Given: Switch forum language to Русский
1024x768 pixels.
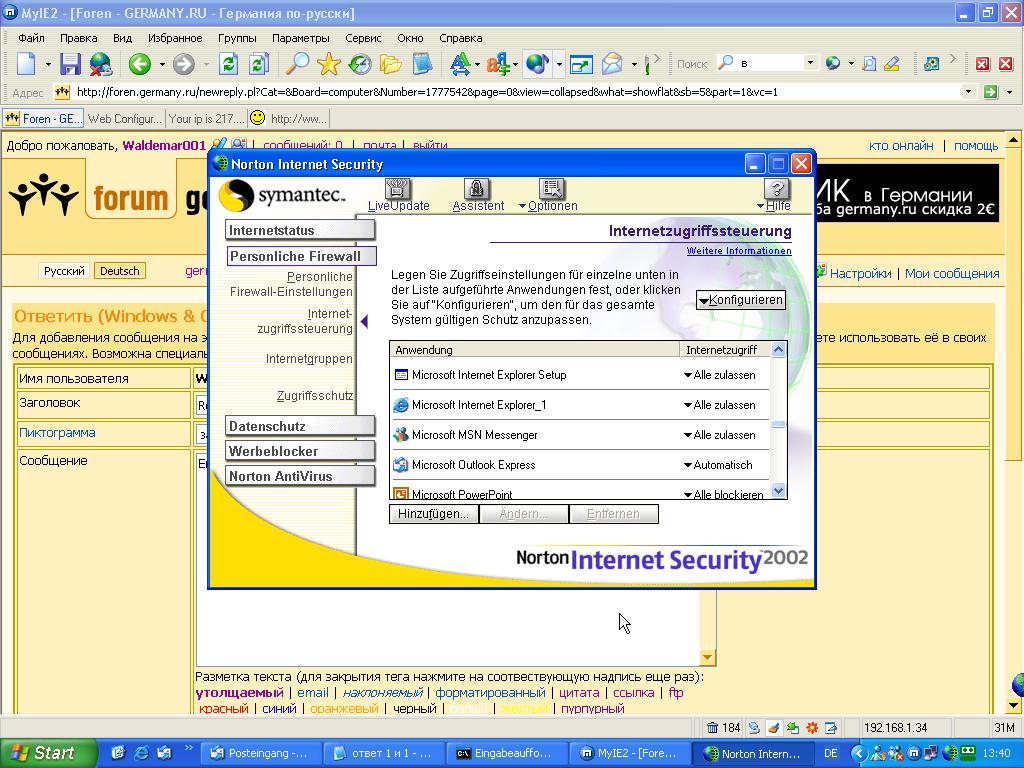Looking at the screenshot, I should tap(64, 271).
